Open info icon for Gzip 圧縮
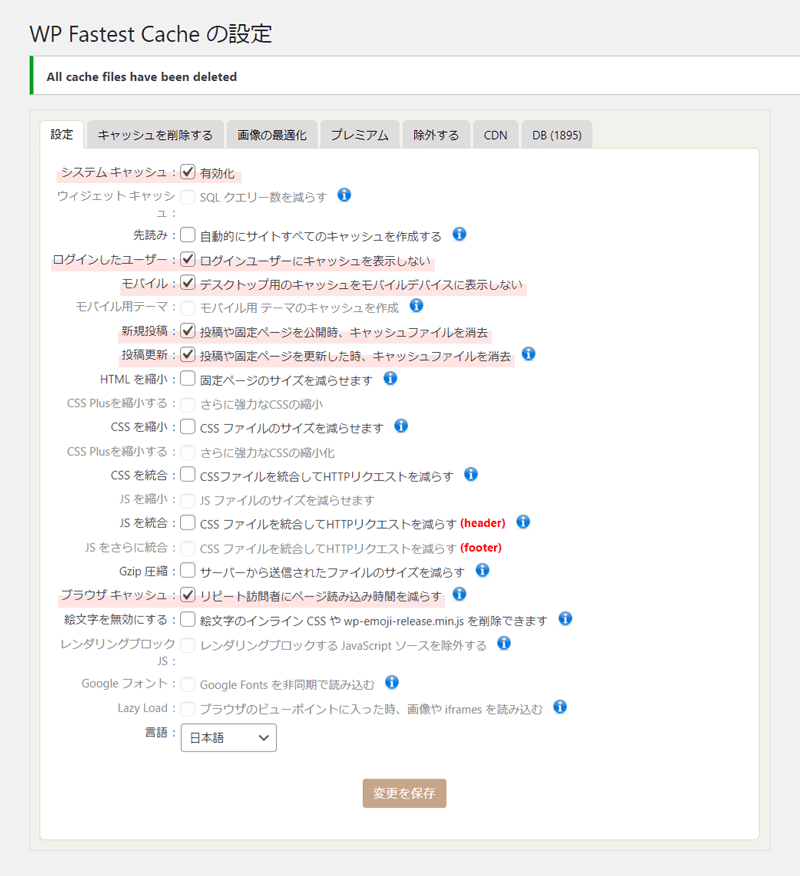This screenshot has width=800, height=876. (x=483, y=570)
